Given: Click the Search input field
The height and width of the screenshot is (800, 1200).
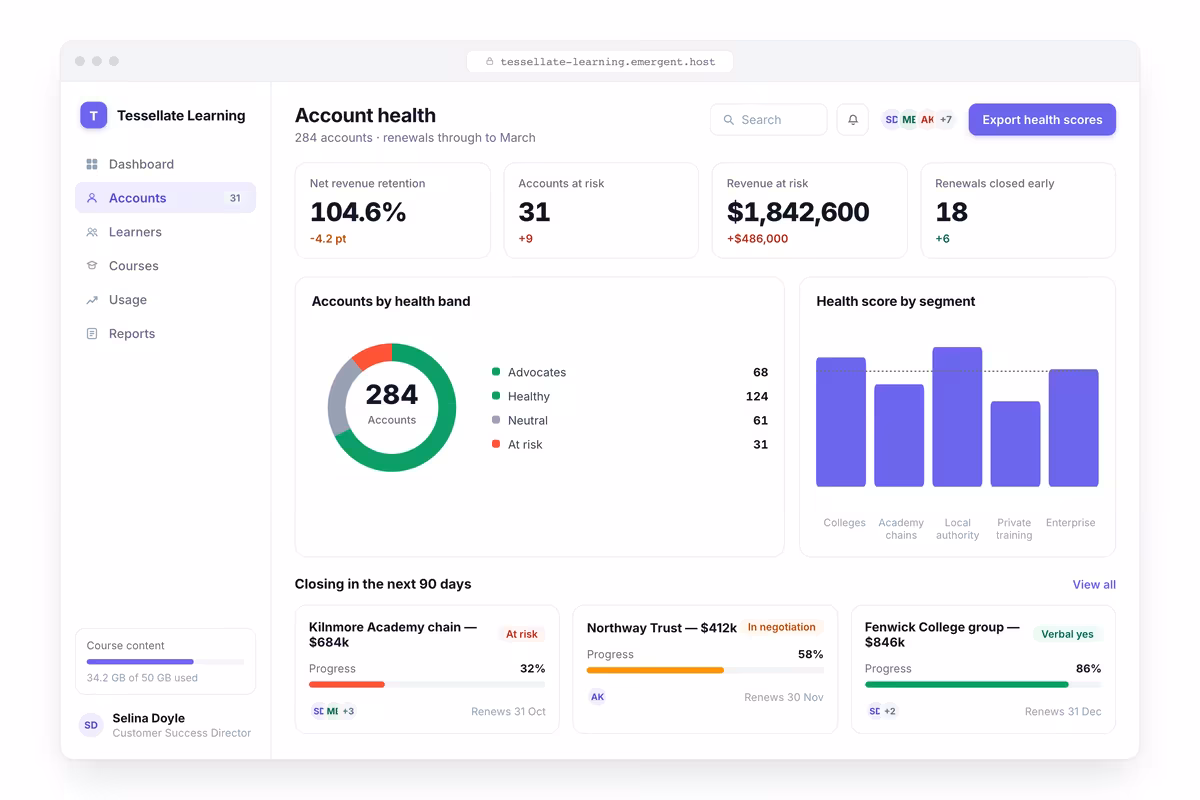Looking at the screenshot, I should pos(768,120).
